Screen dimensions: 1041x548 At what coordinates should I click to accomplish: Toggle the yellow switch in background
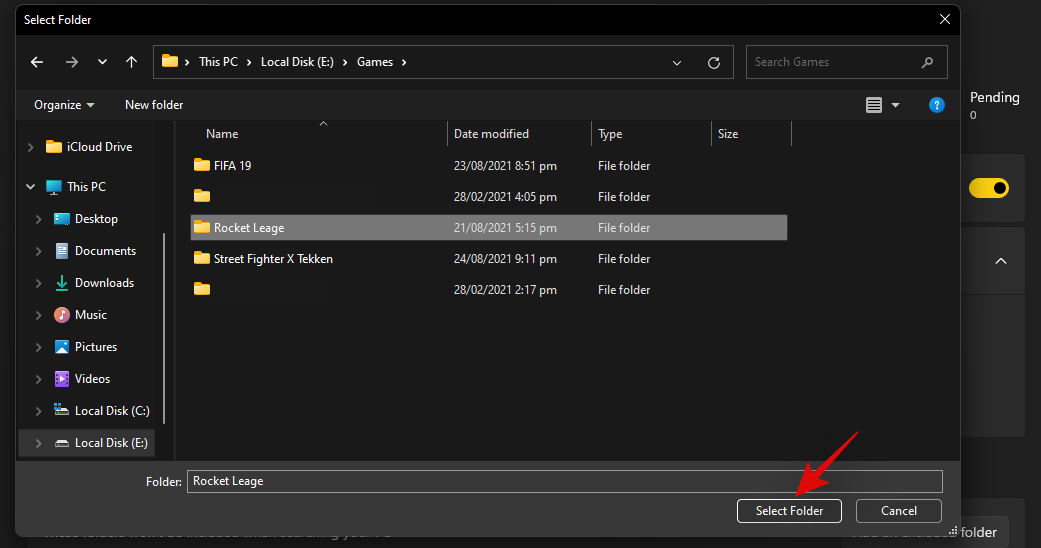[988, 188]
